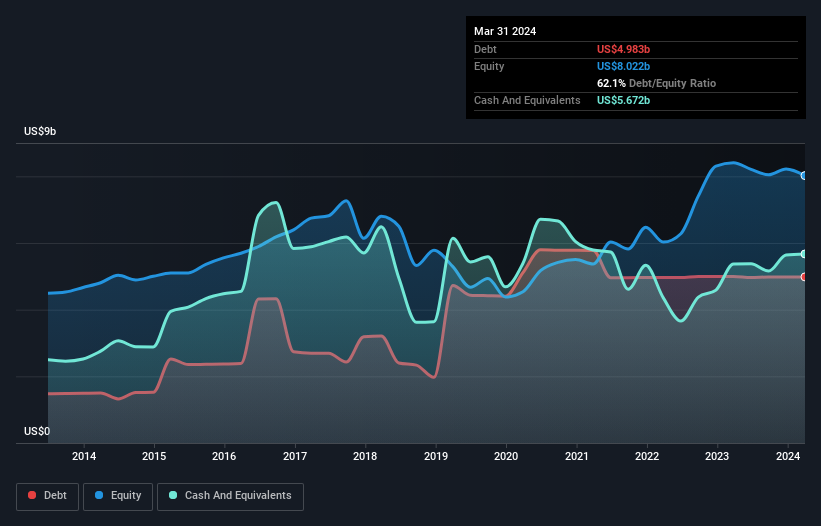Click the 62.1% Debt/Equity Ratio text
Screen dimensions: 821x526
(656, 83)
